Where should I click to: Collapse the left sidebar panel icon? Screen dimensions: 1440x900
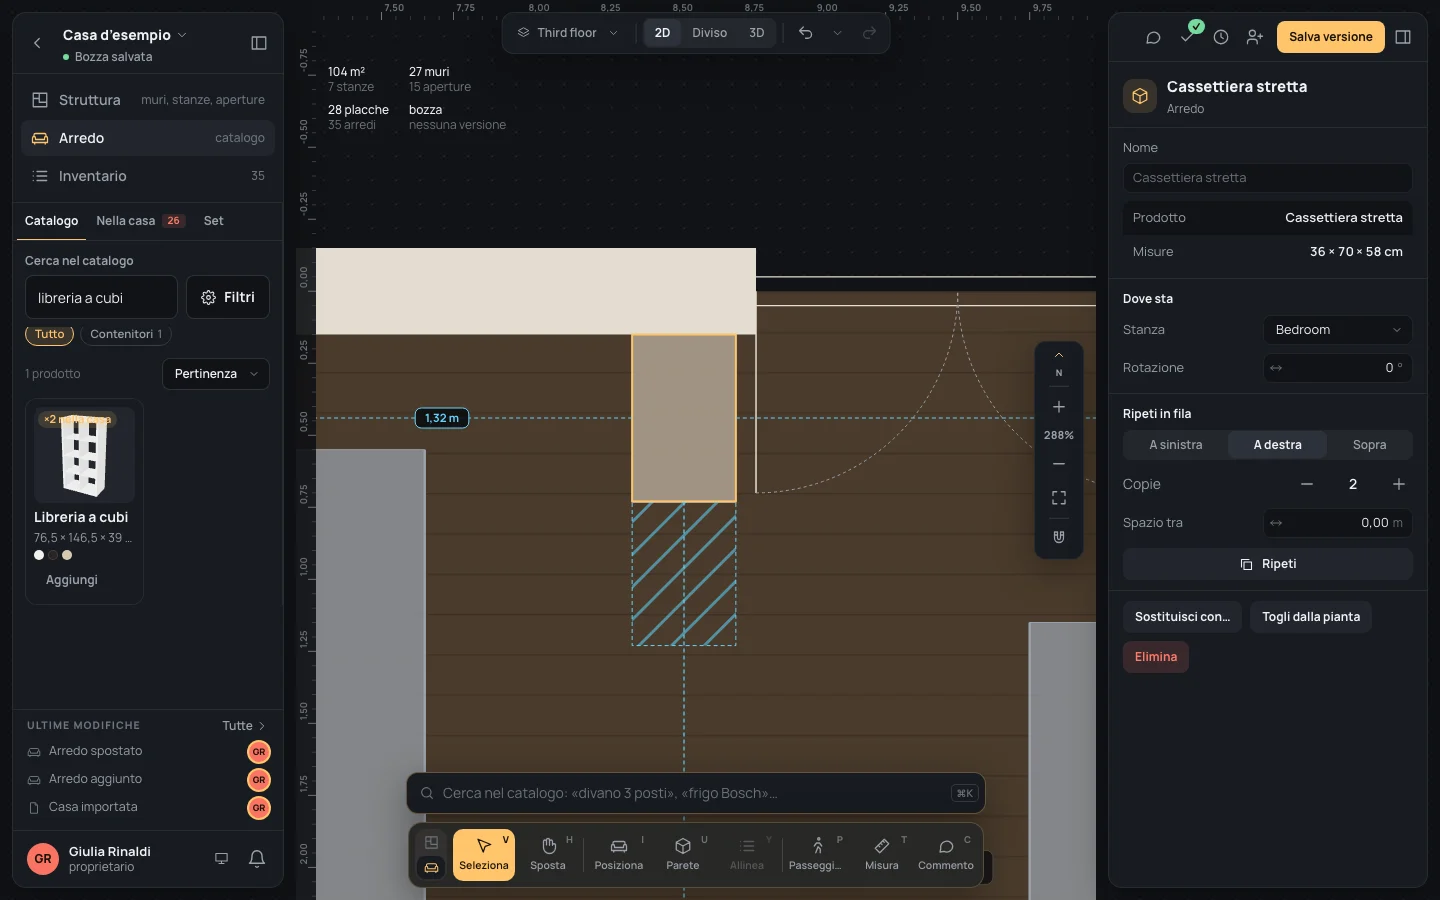coord(259,43)
